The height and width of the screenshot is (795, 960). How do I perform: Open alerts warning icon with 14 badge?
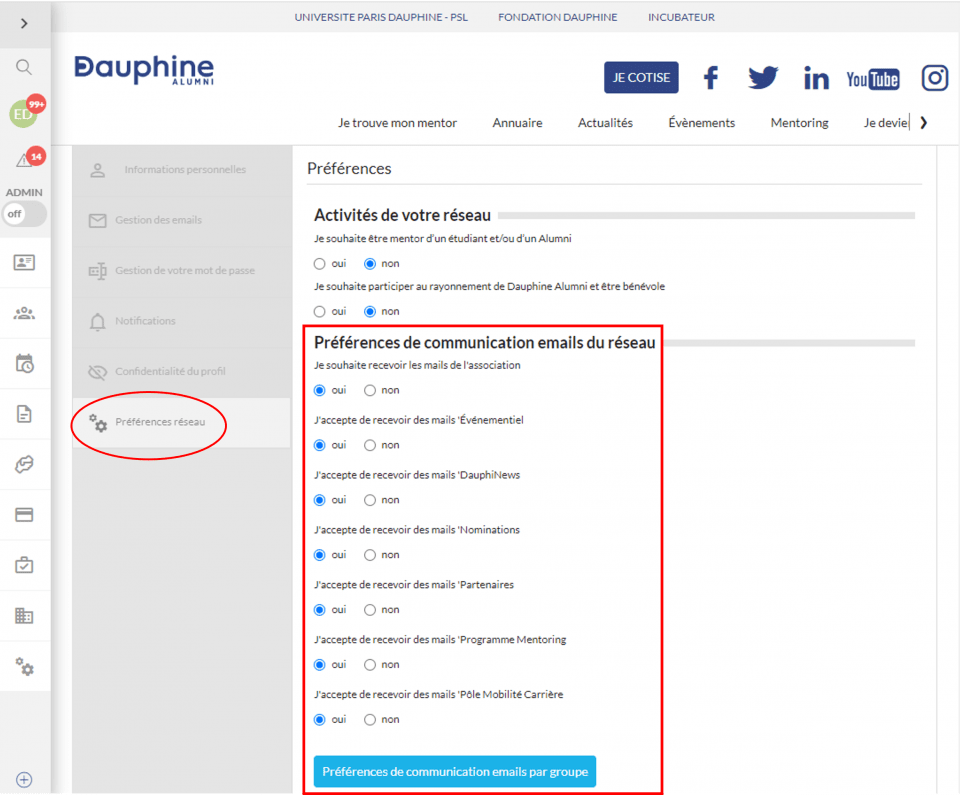(x=25, y=161)
